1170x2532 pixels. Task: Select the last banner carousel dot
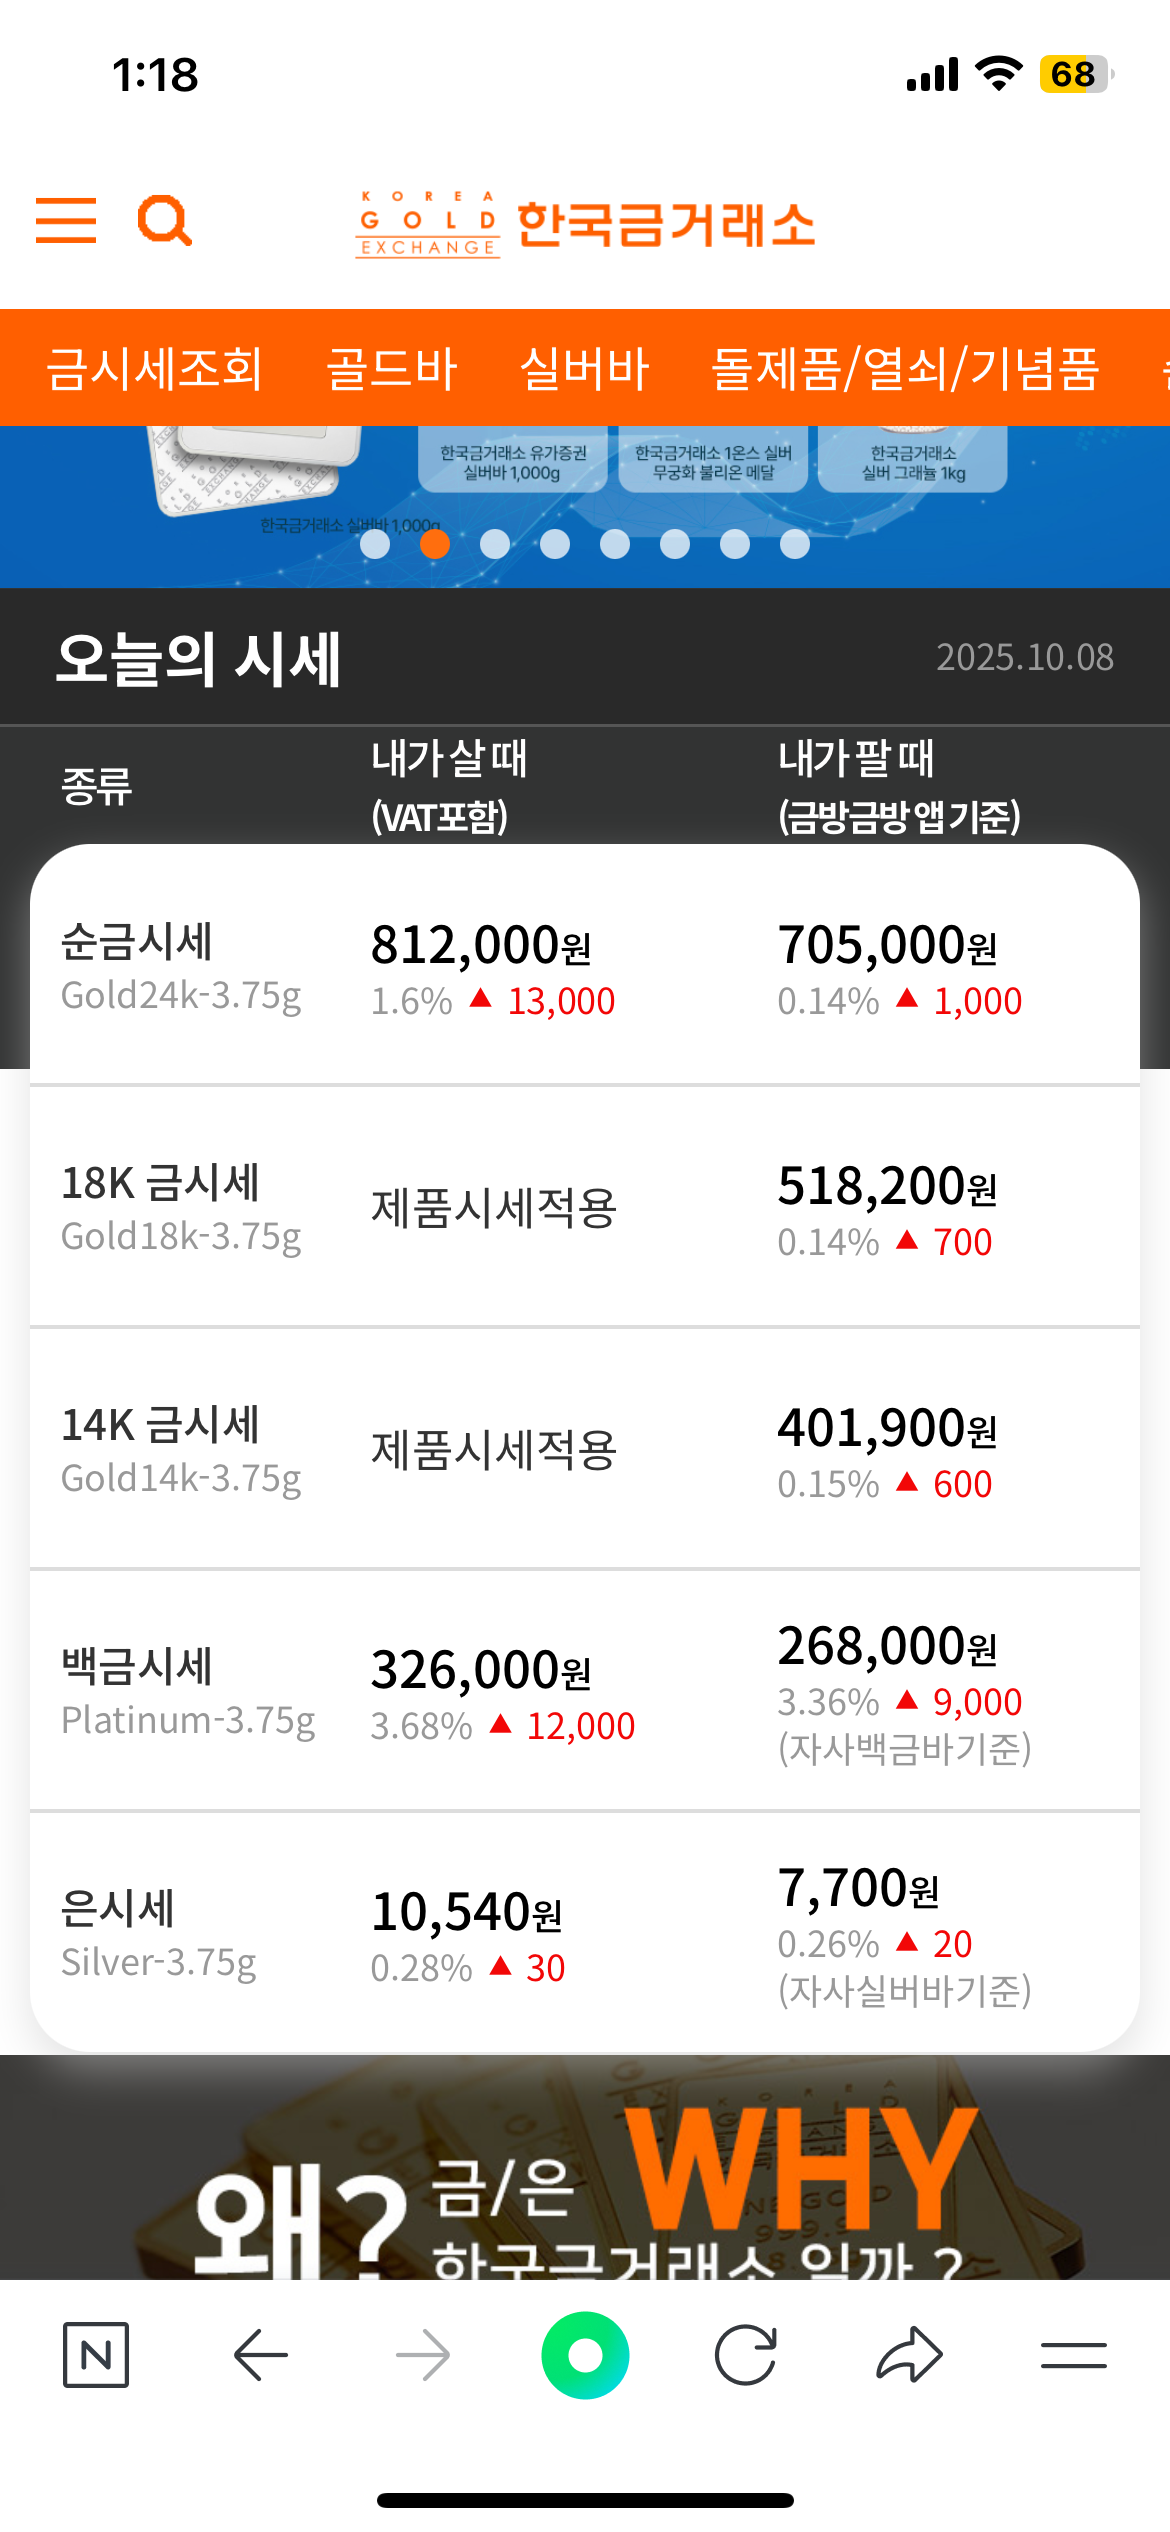click(795, 544)
